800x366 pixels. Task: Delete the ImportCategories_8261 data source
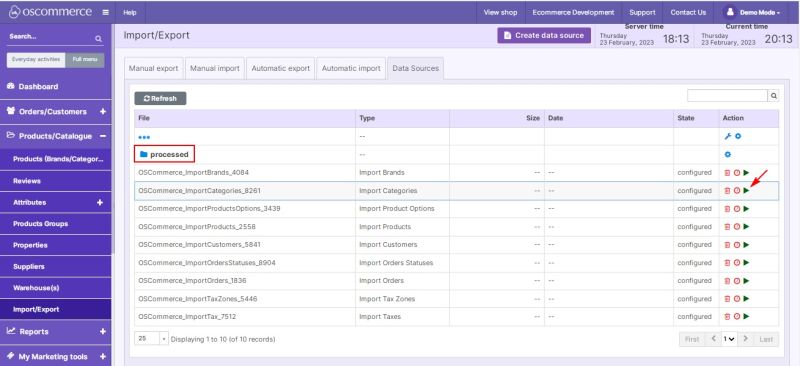(728, 190)
